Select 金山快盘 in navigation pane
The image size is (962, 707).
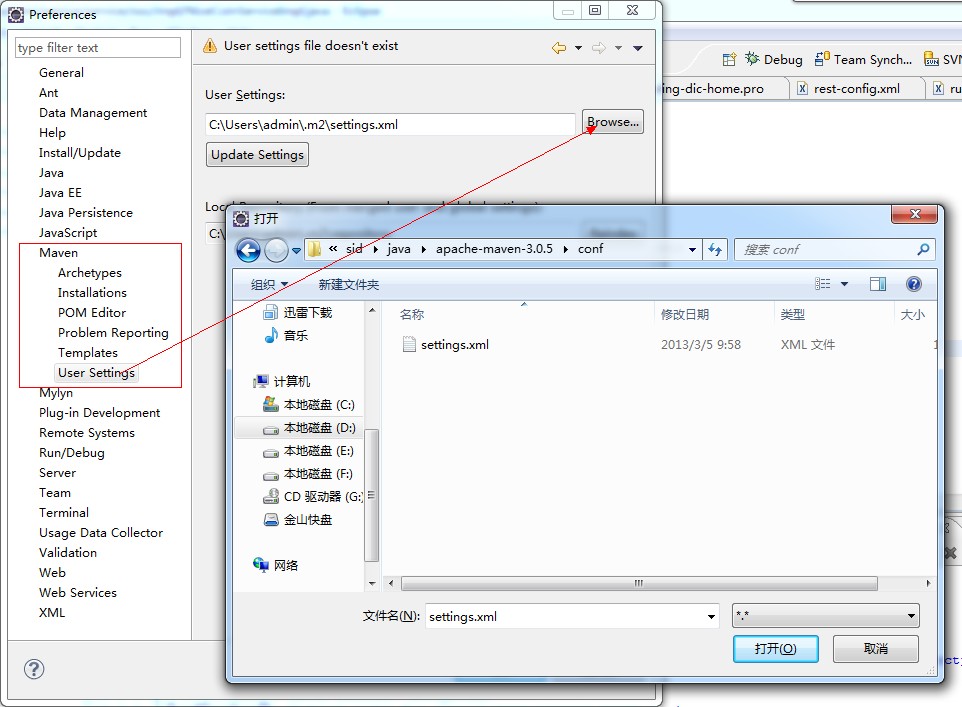click(298, 520)
